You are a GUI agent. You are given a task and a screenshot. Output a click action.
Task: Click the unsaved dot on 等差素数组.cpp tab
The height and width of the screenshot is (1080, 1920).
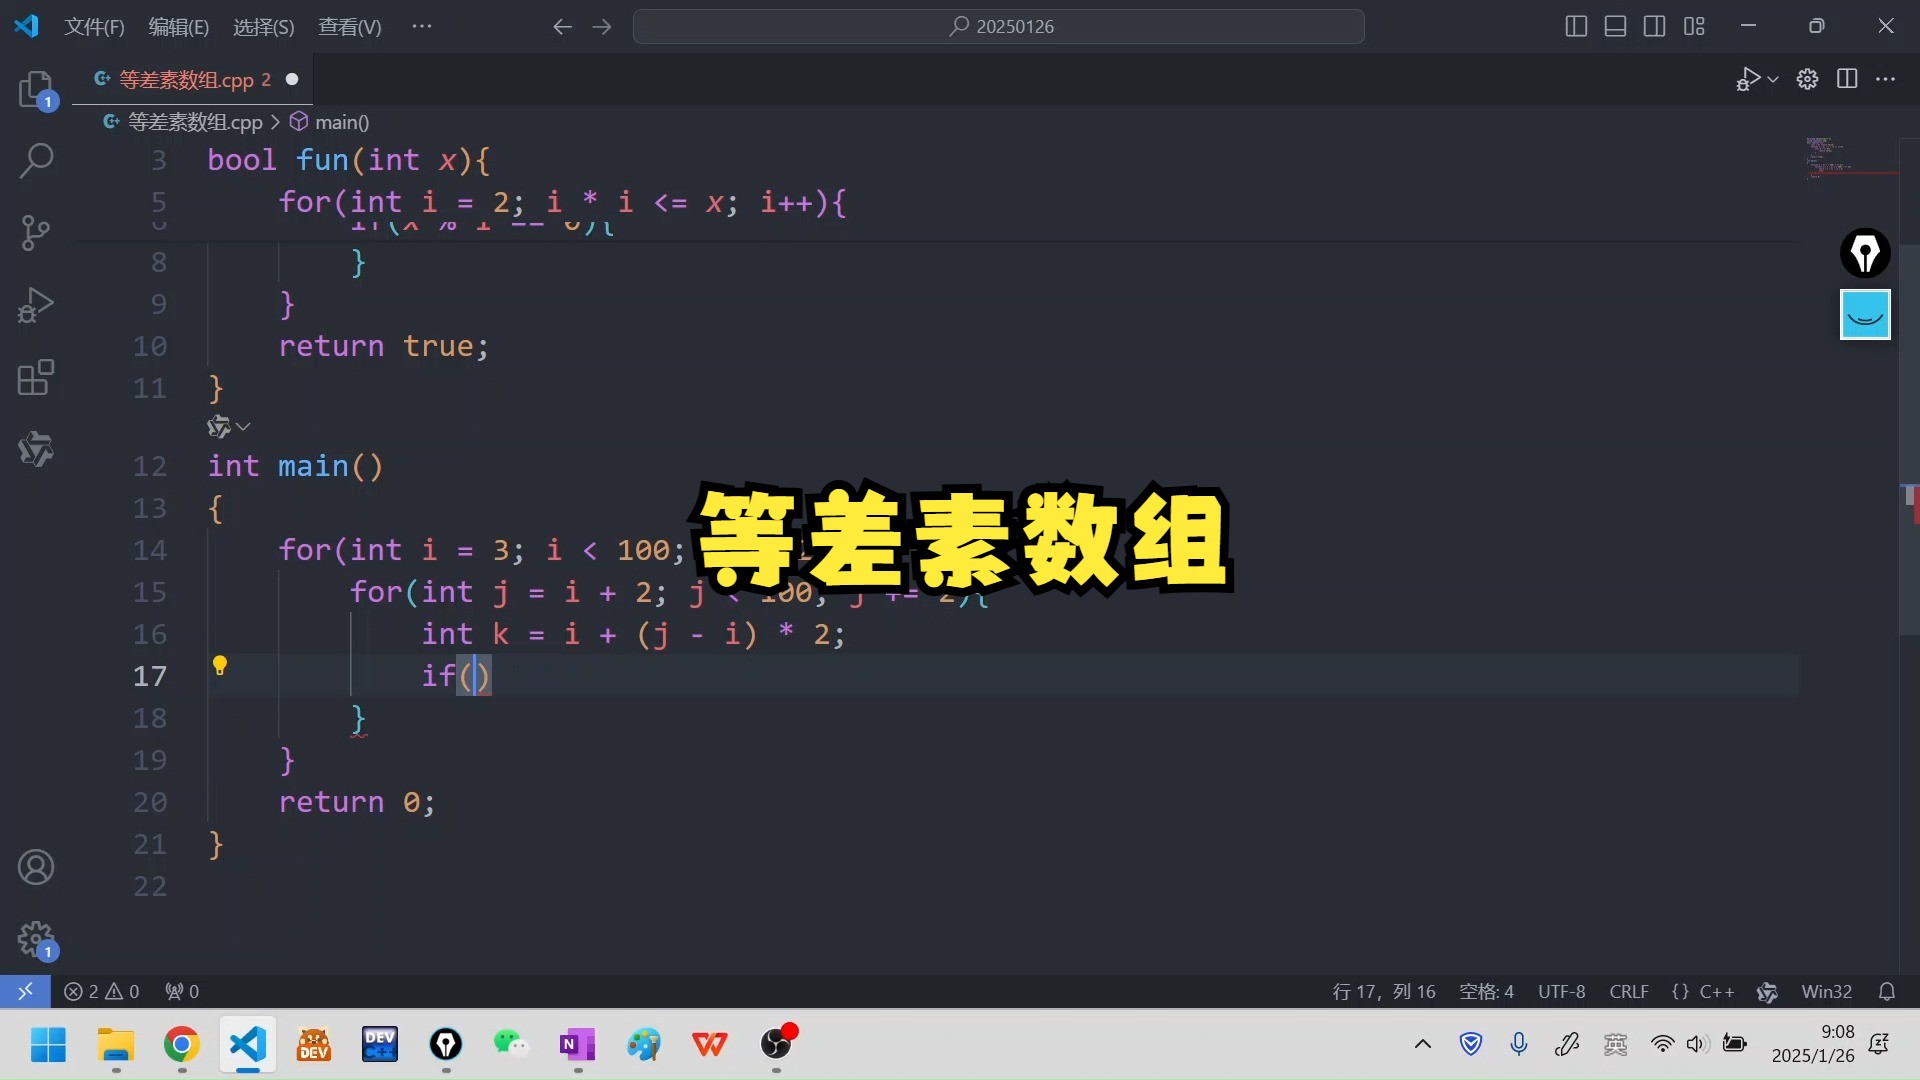coord(292,79)
